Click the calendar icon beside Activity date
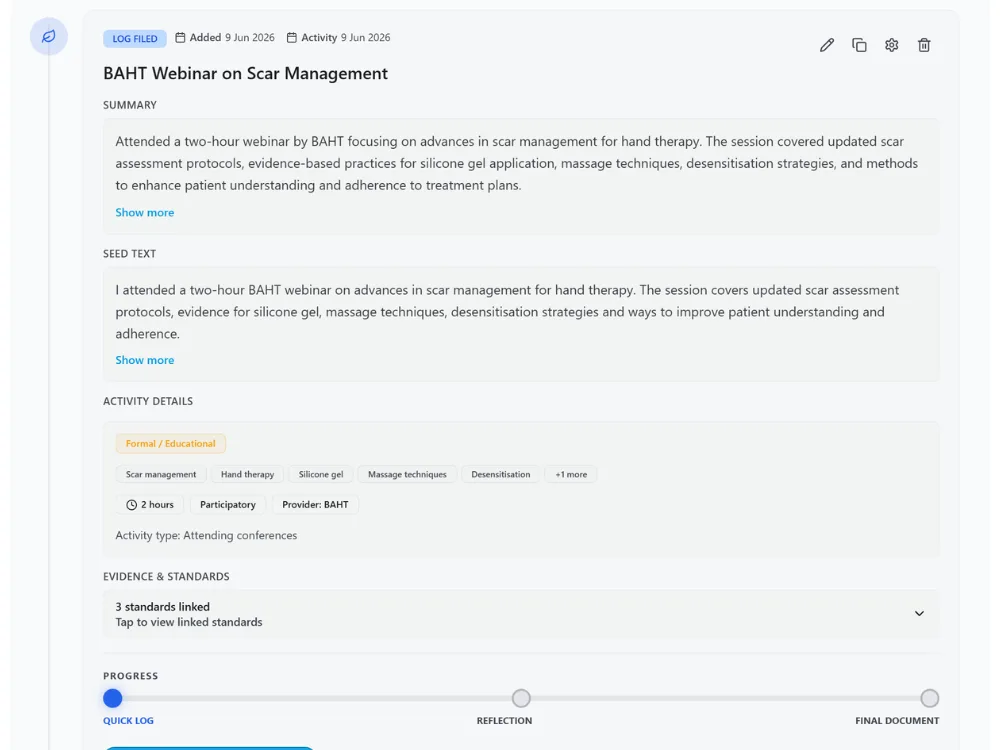Screen dimensions: 1000x750 click(291, 38)
